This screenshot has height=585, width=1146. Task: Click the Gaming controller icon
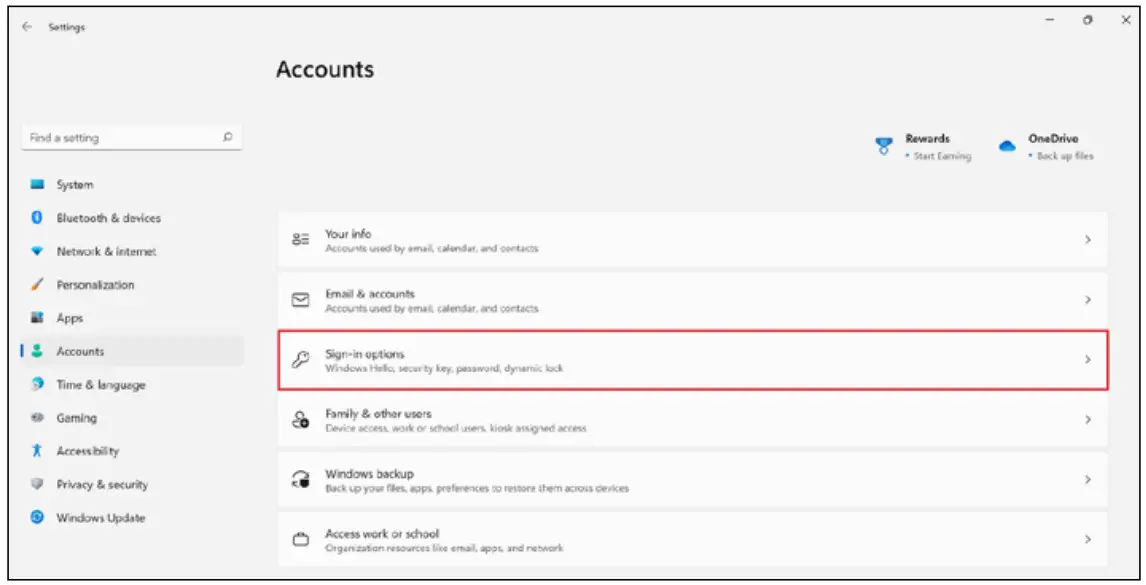(x=38, y=418)
